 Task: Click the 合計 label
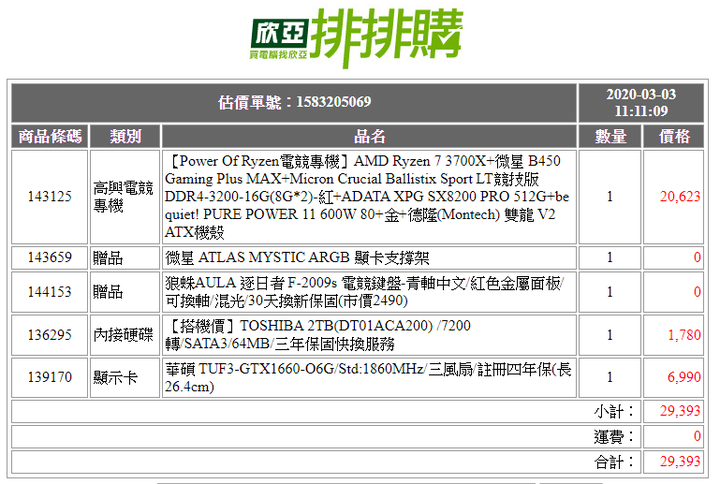point(614,461)
